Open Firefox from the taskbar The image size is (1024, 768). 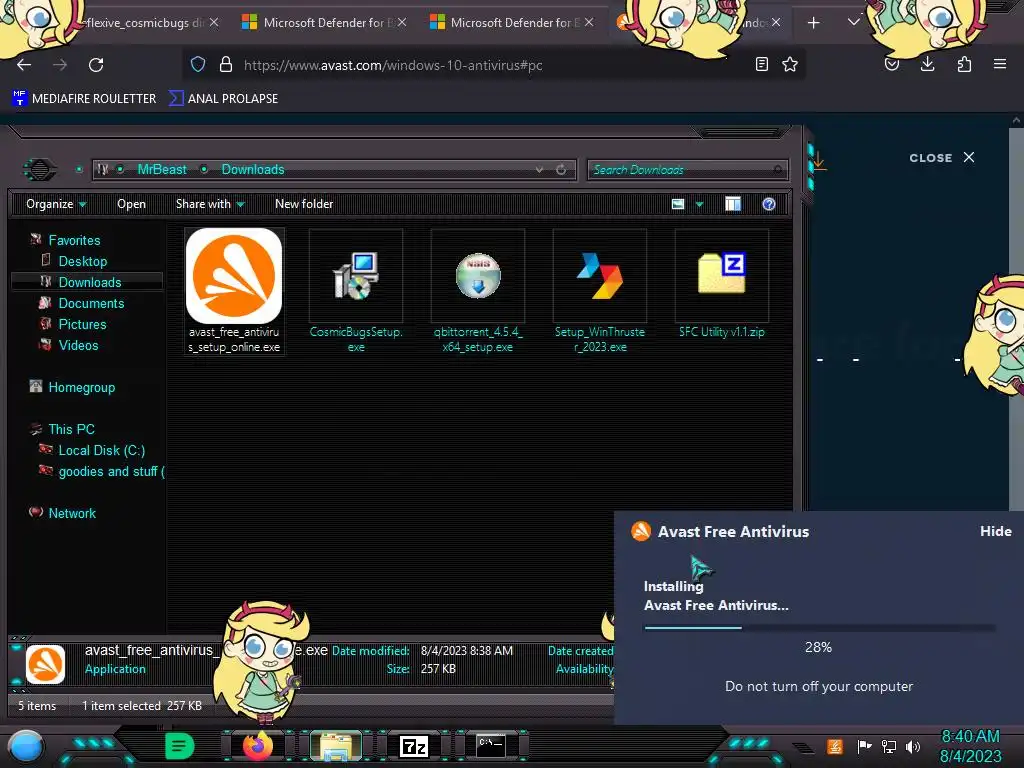click(x=258, y=746)
